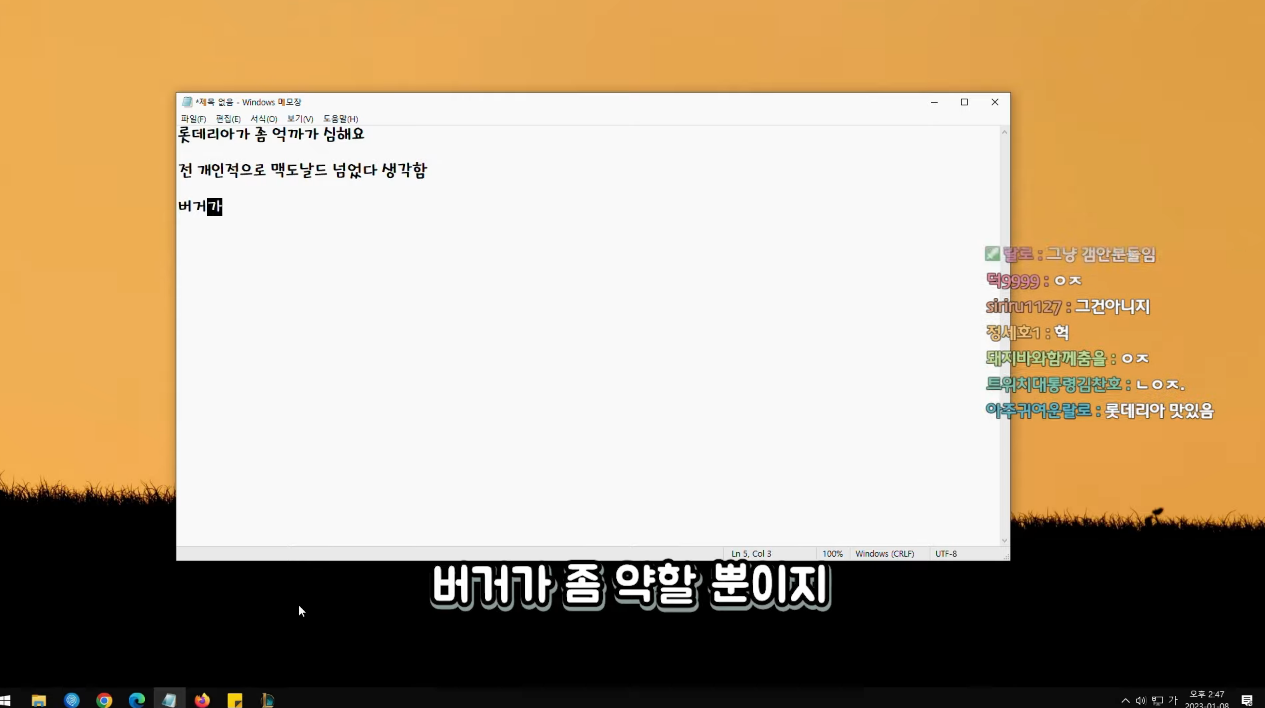Click the clock showing 오후 2:47
Screen dimensions: 1265x708
[x=1204, y=697]
